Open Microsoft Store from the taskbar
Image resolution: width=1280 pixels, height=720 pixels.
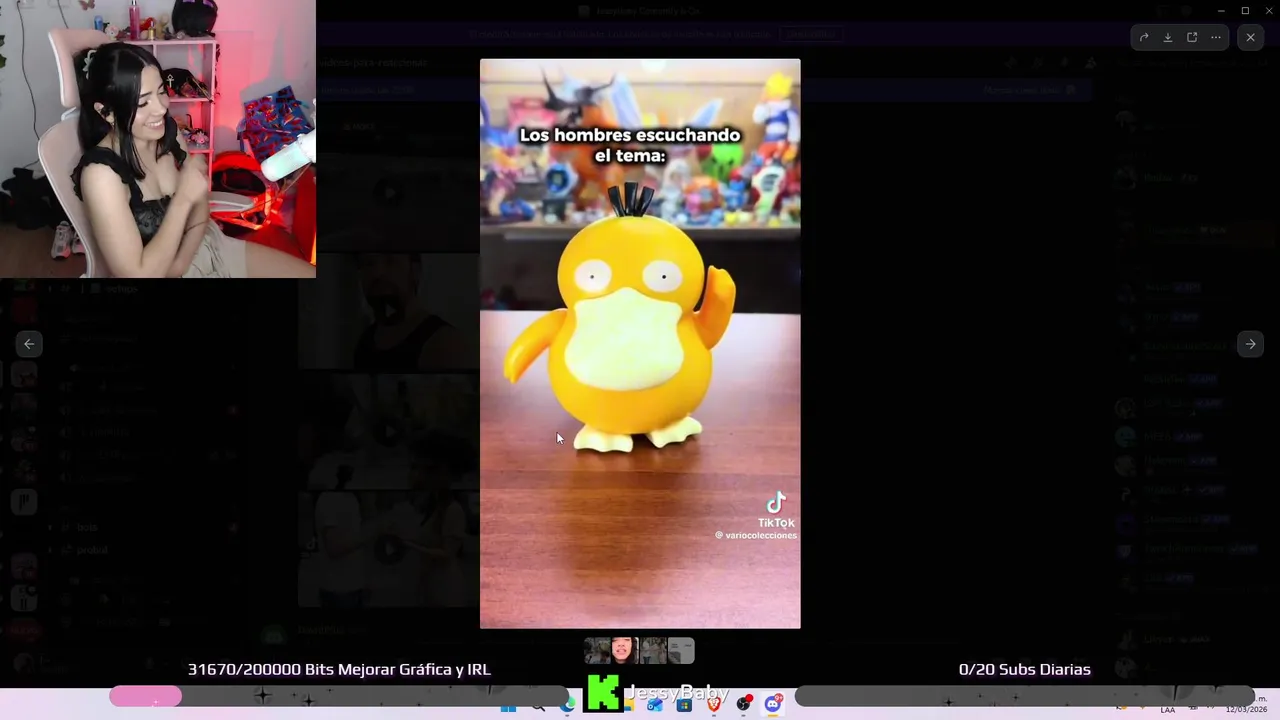(684, 705)
